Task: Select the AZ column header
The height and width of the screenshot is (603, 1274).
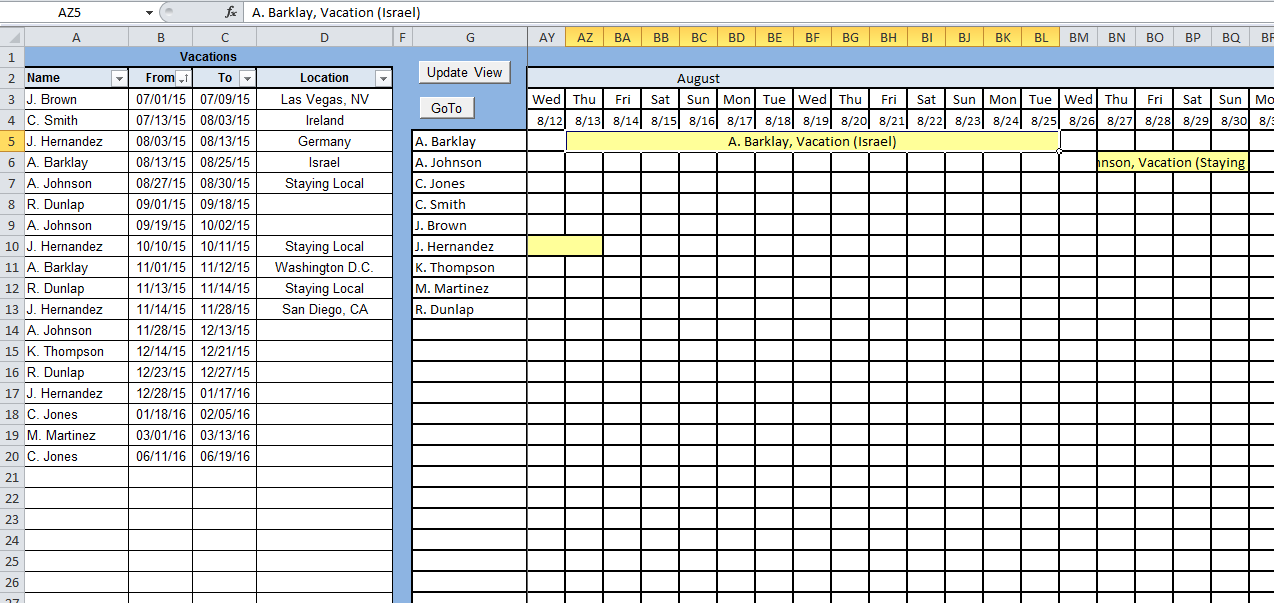Action: coord(585,35)
